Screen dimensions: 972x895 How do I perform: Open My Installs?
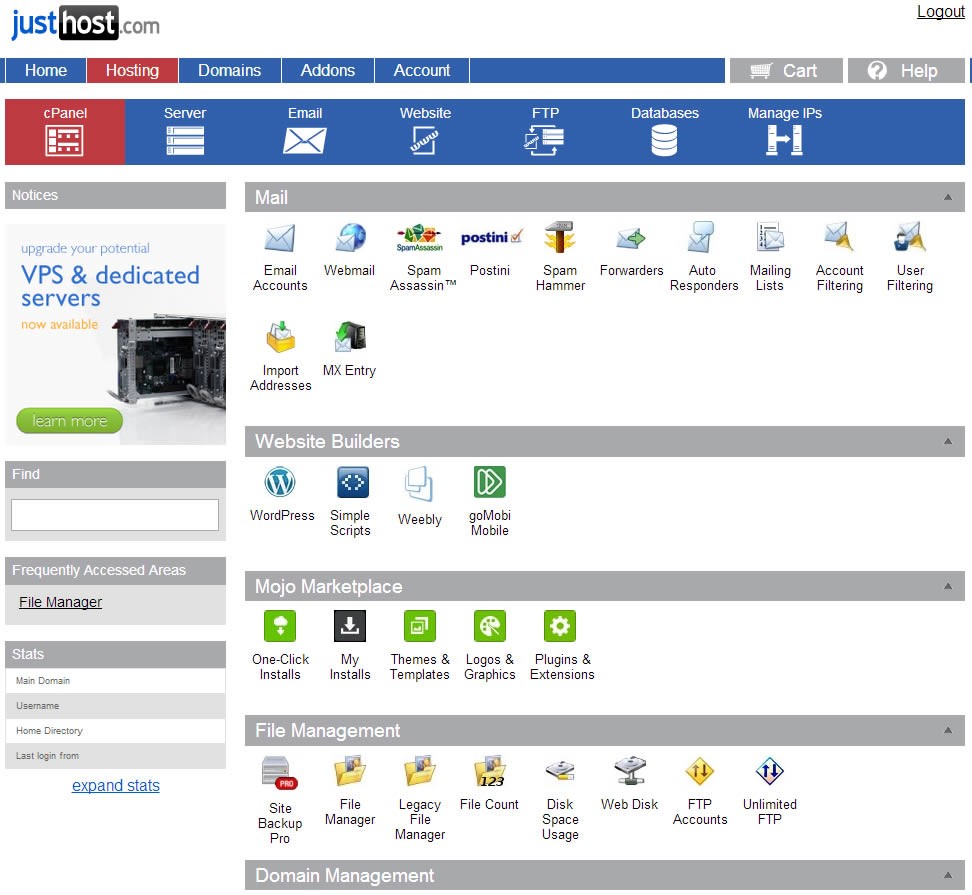pyautogui.click(x=350, y=626)
